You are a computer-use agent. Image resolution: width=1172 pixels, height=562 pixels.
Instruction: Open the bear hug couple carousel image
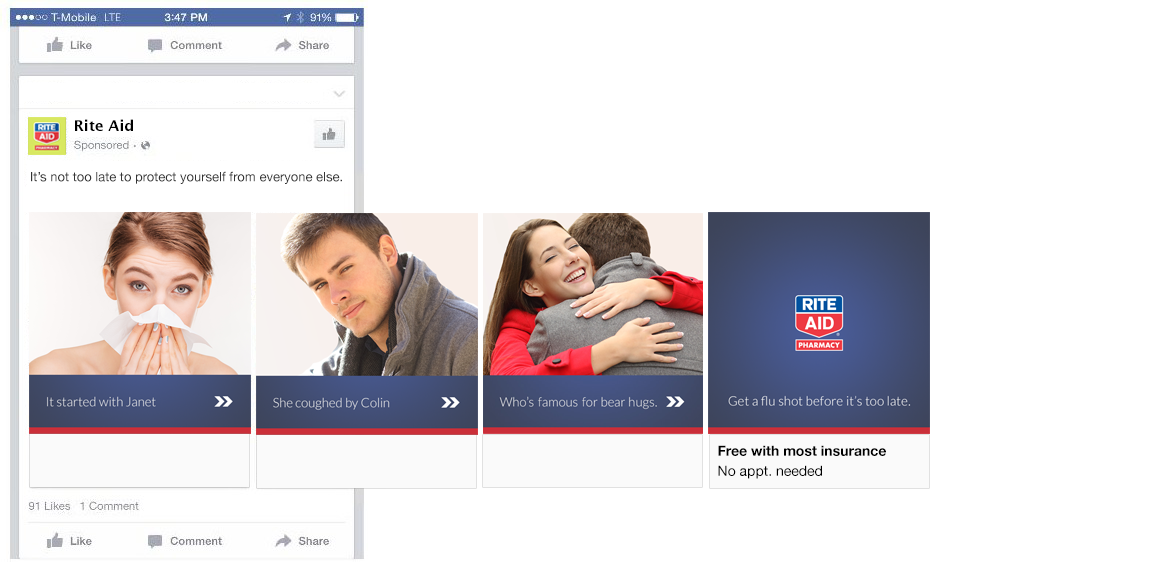point(593,294)
